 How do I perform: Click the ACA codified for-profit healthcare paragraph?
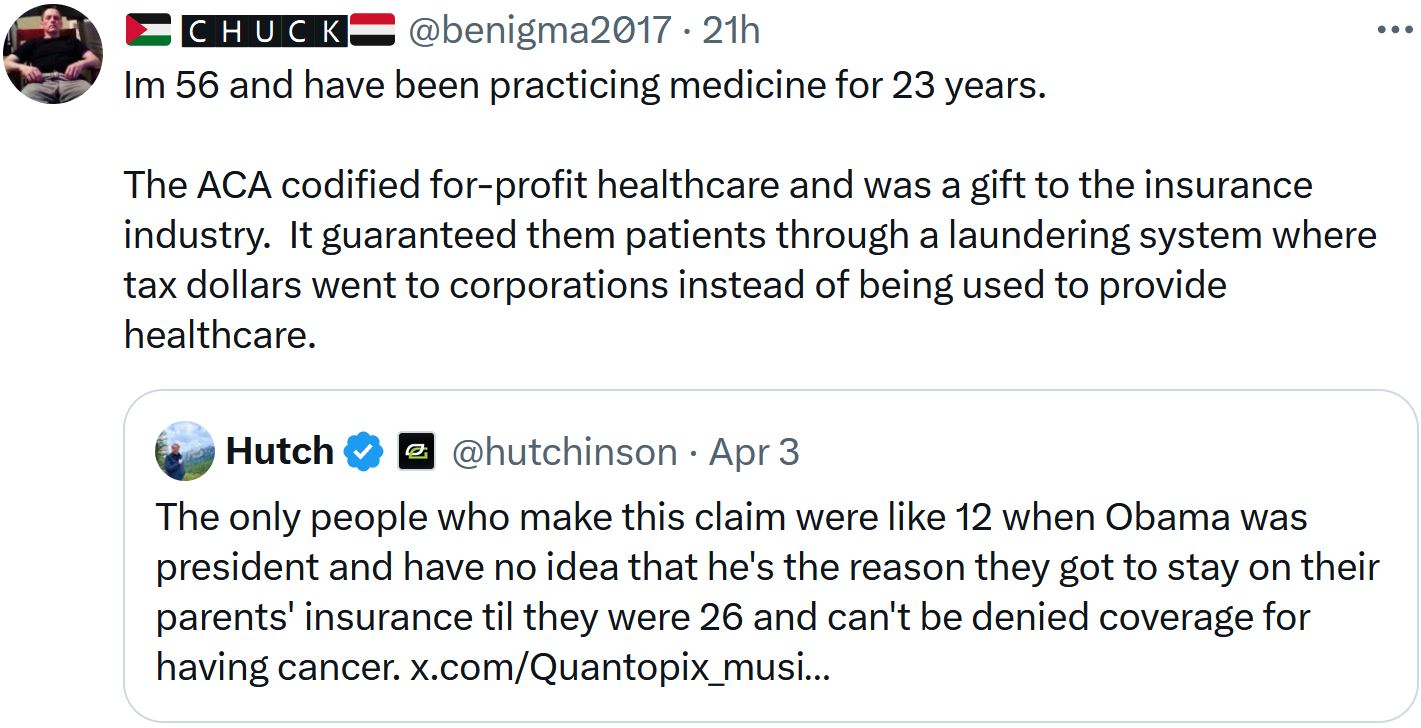pos(750,260)
